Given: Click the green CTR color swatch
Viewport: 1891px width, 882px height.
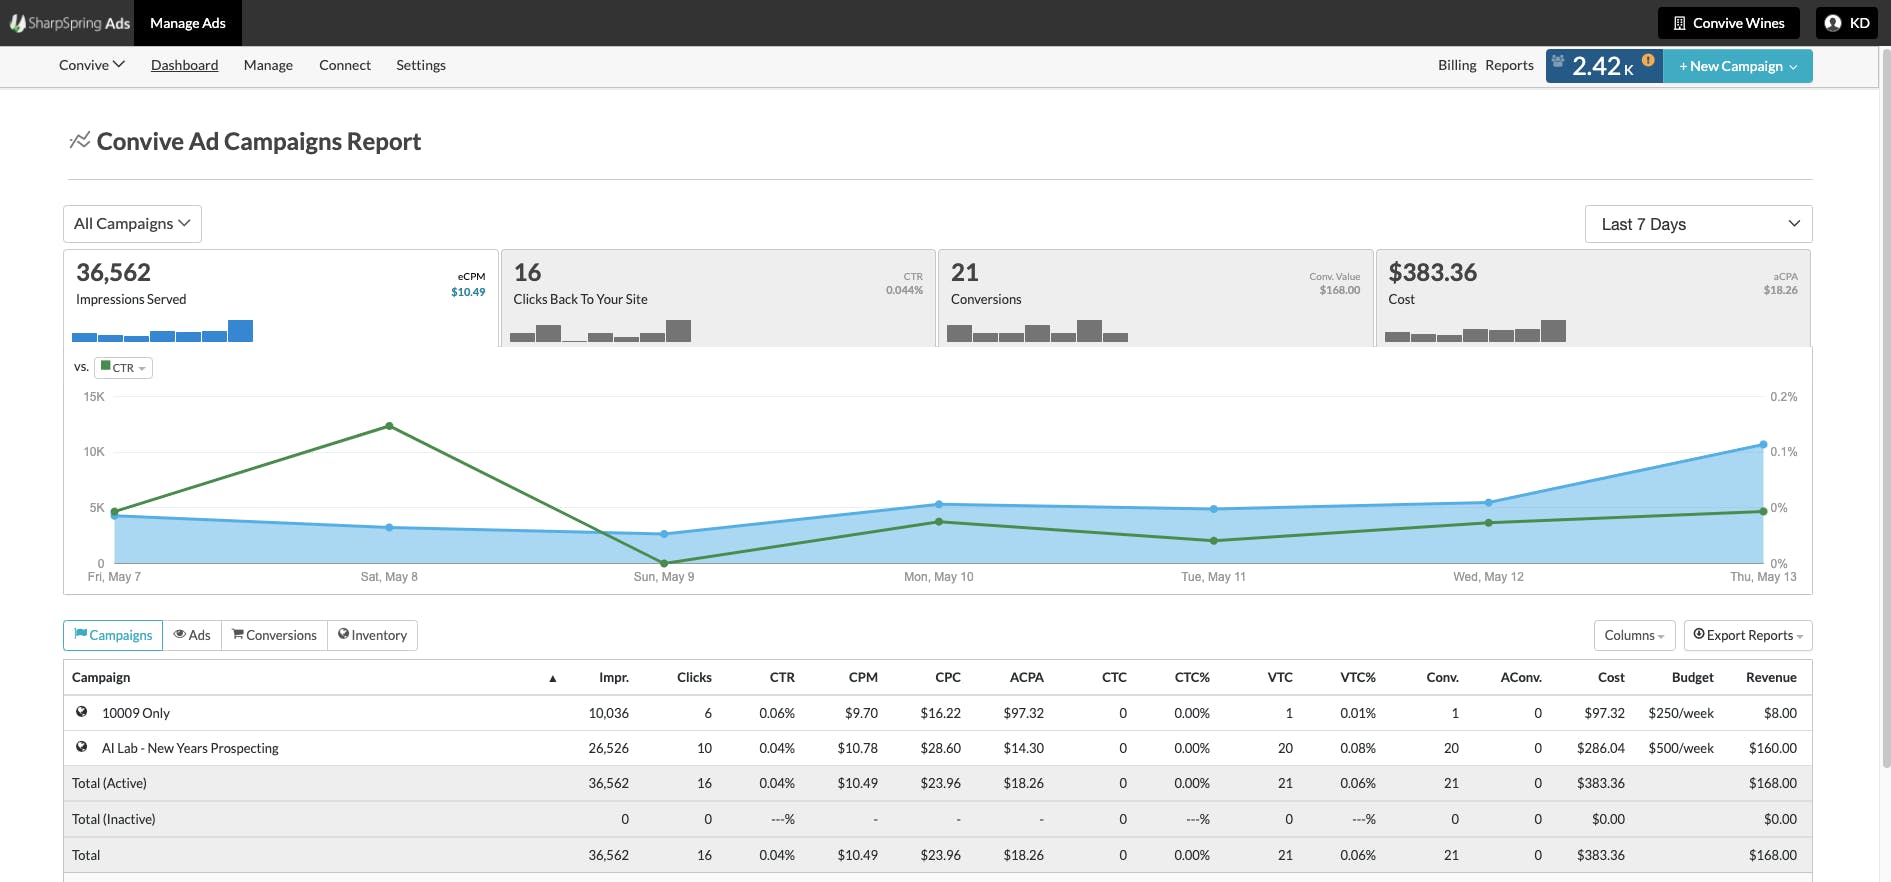Looking at the screenshot, I should [106, 367].
